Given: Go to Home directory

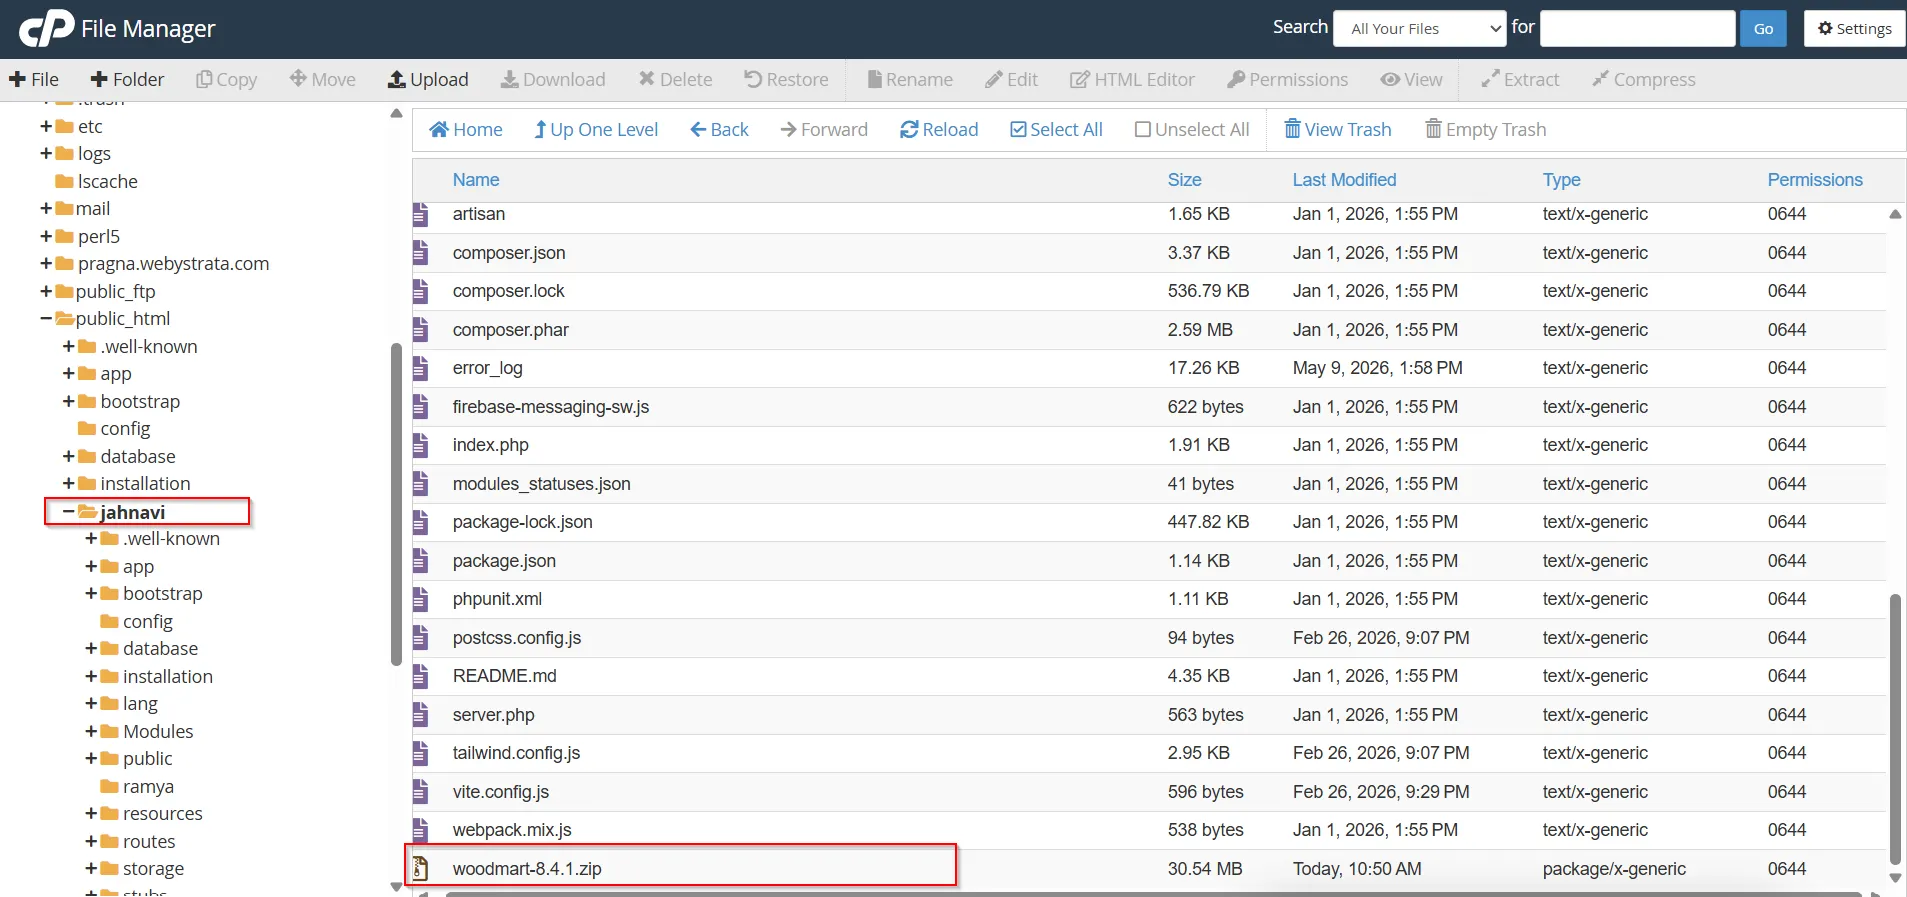Looking at the screenshot, I should [x=466, y=129].
